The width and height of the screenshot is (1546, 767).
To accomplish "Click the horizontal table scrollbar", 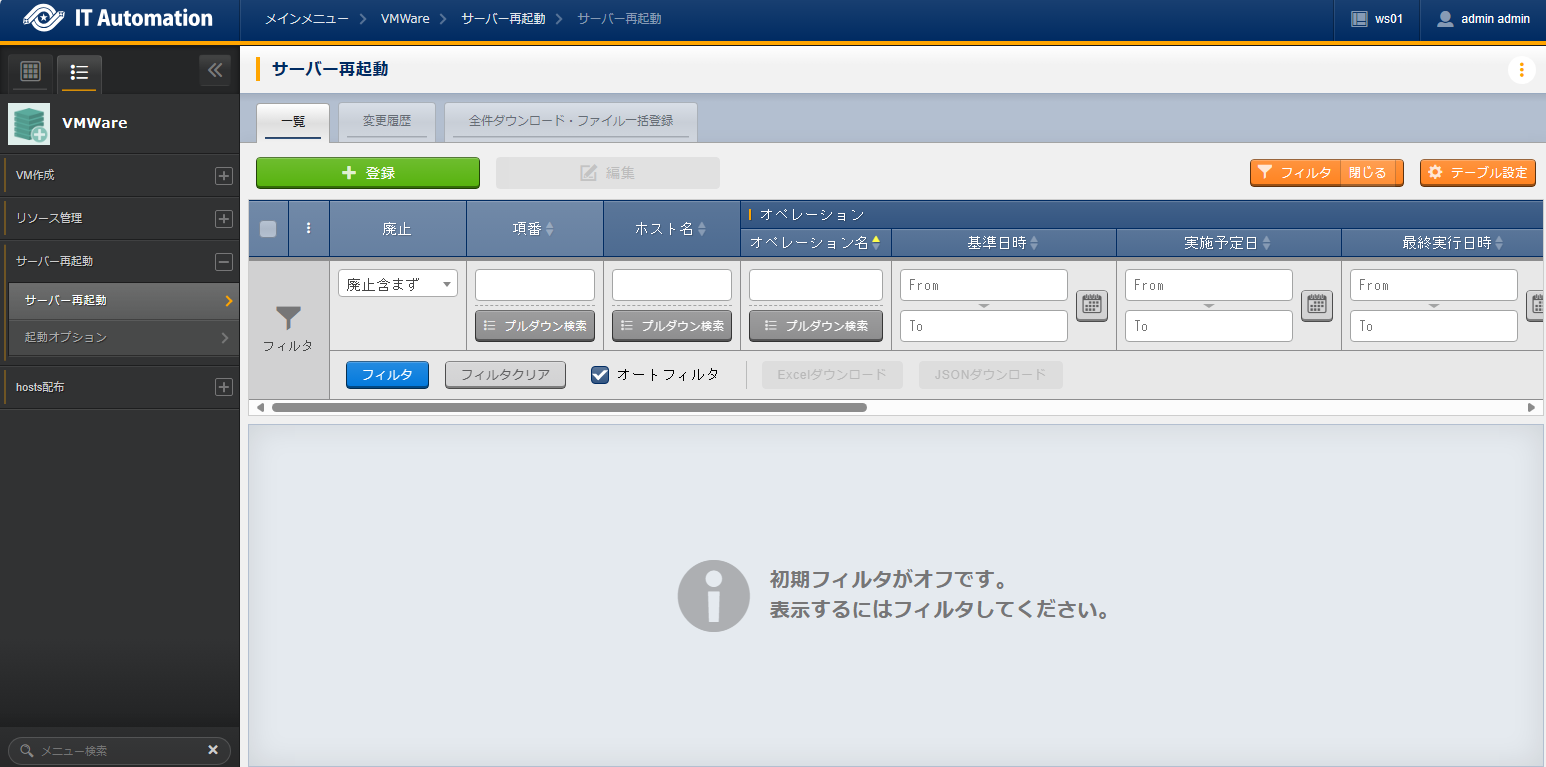I will coord(569,408).
